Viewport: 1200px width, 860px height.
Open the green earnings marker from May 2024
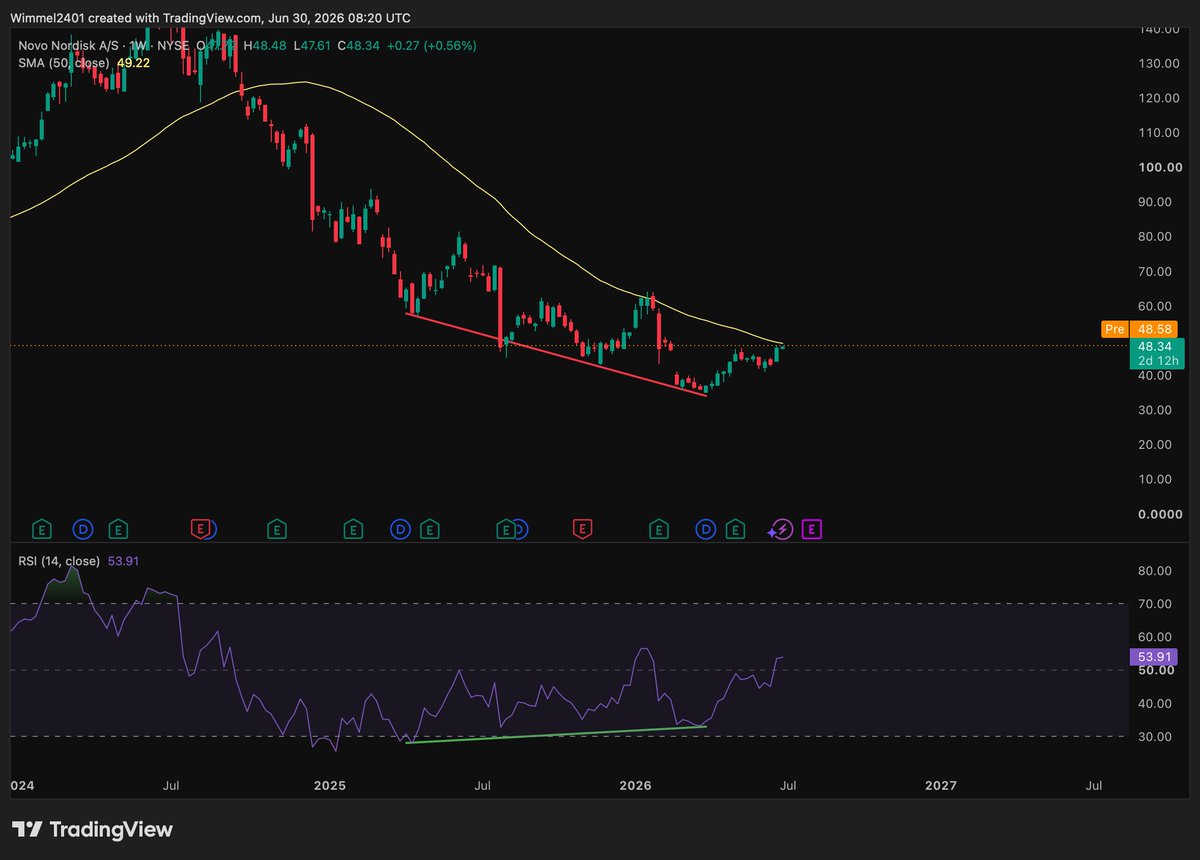[x=118, y=528]
